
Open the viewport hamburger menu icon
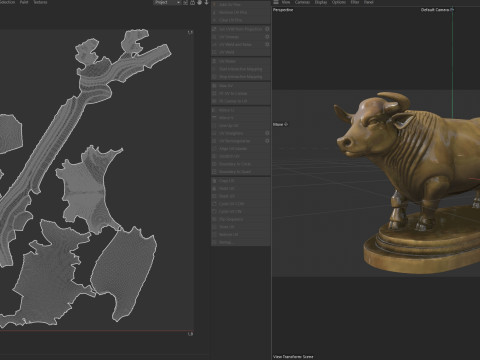[276, 2]
